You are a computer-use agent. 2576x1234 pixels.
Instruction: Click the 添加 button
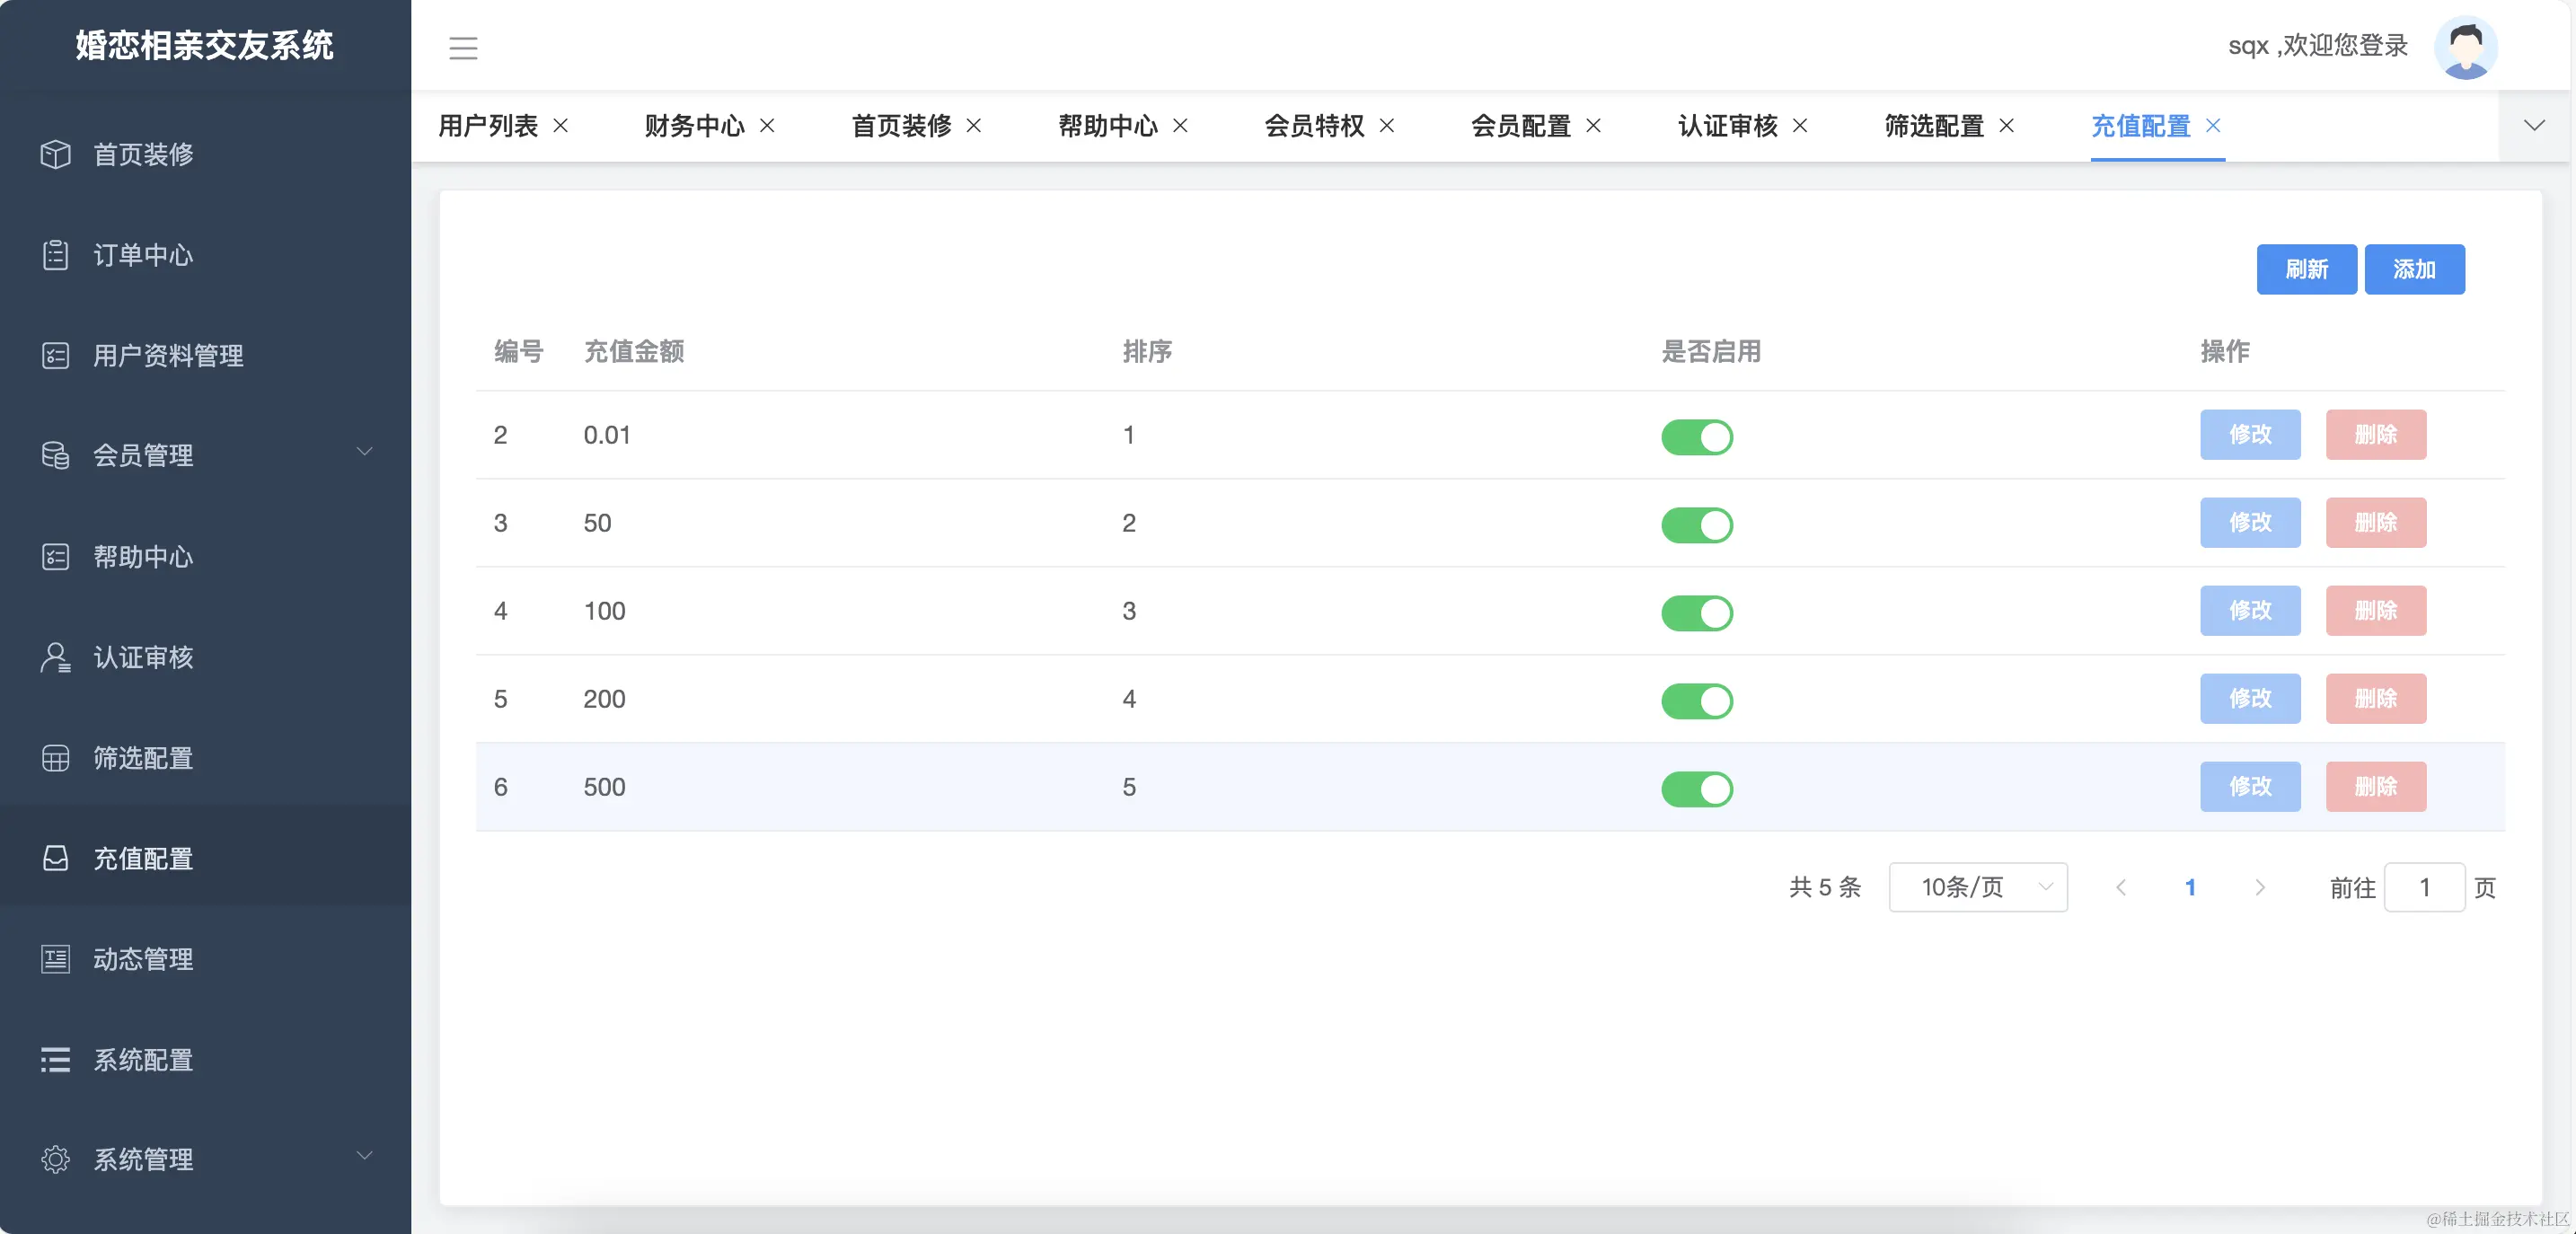[x=2414, y=269]
